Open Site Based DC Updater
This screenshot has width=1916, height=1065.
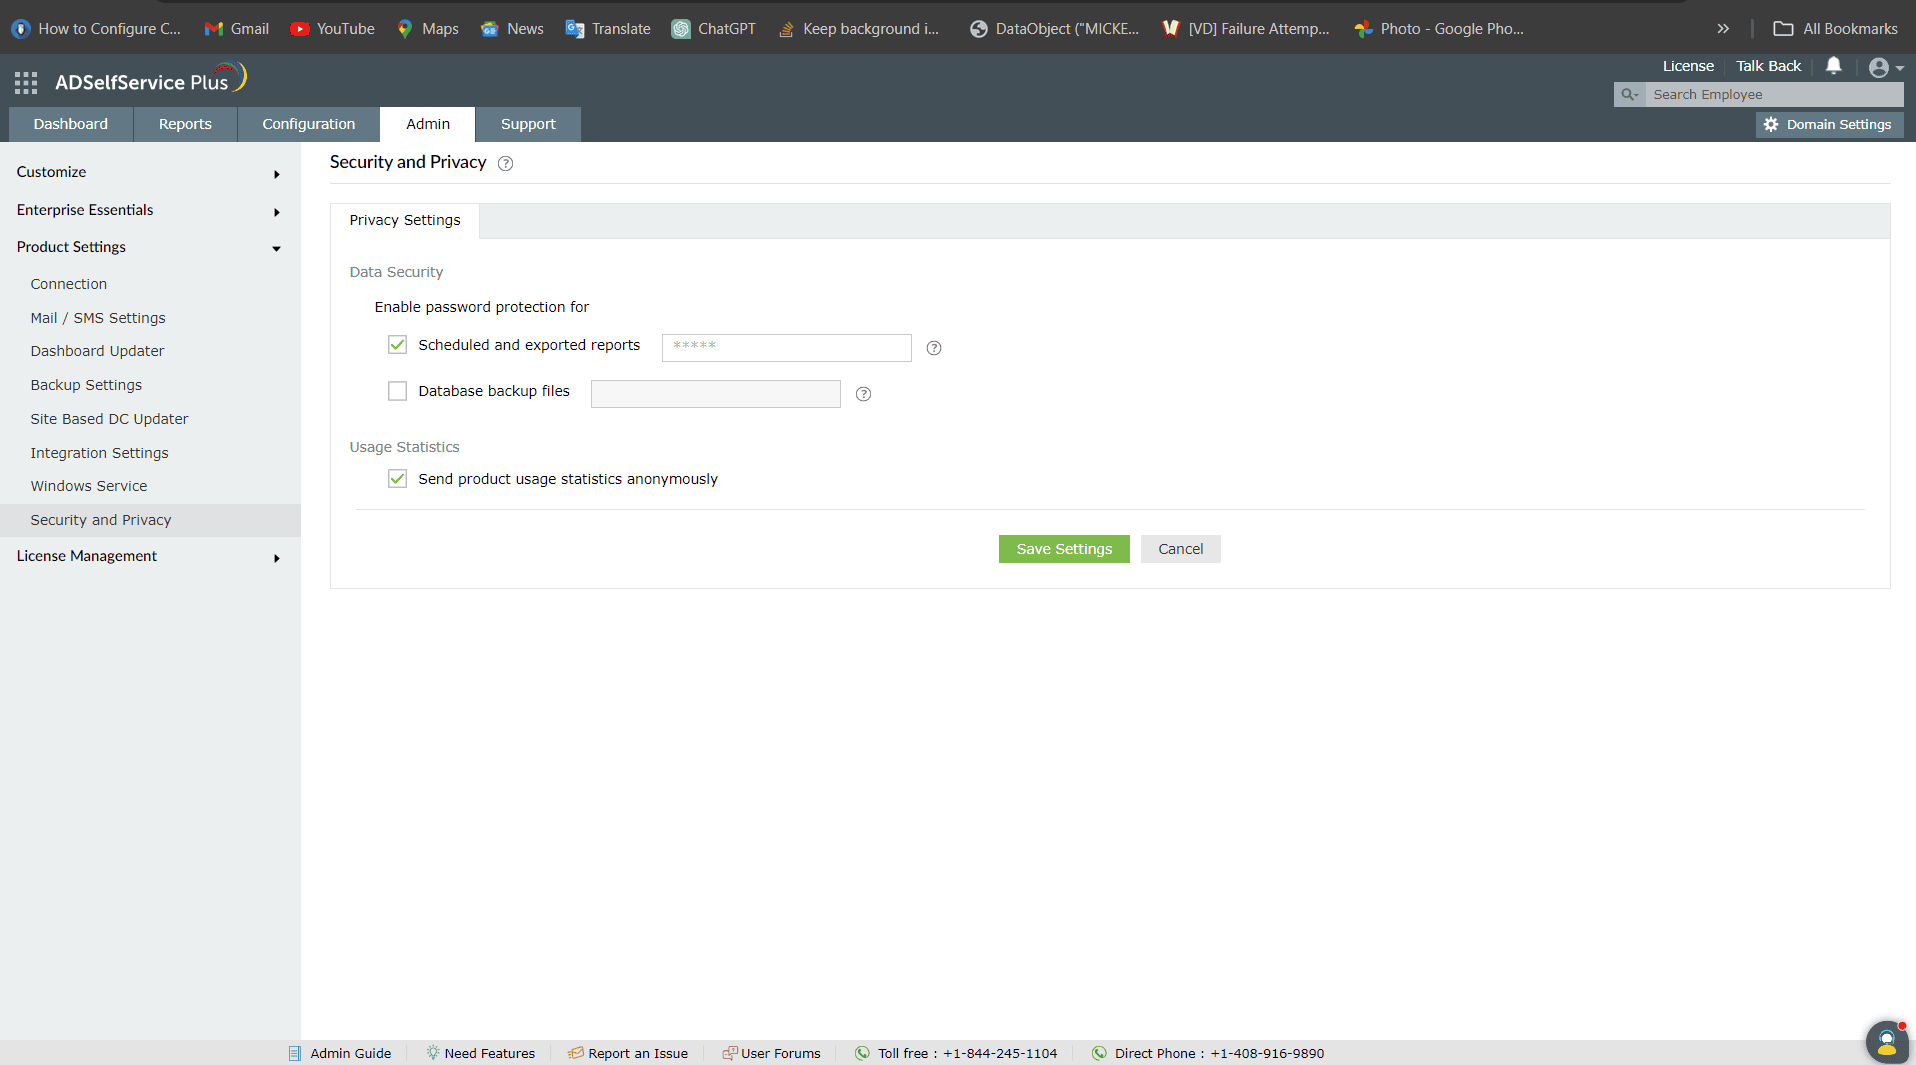tap(109, 419)
